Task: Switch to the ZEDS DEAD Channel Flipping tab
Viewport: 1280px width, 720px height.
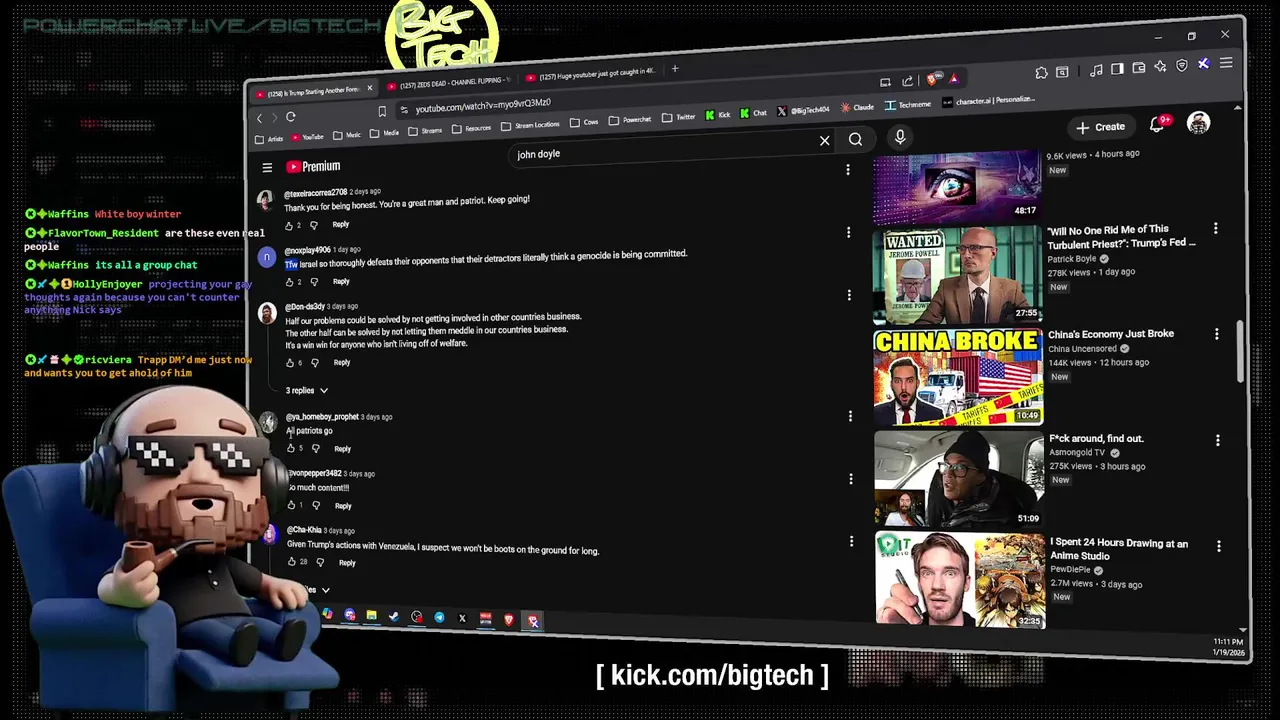Action: (x=447, y=82)
